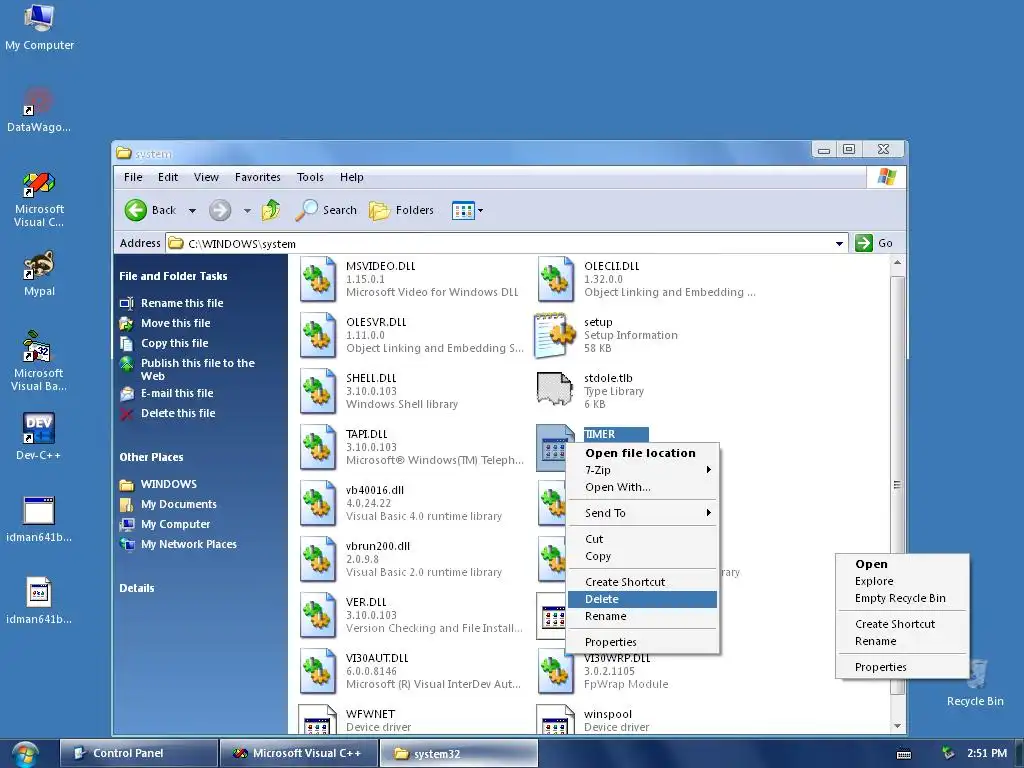Image resolution: width=1024 pixels, height=768 pixels.
Task: Select the OLECLI.DLL file icon
Action: (555, 279)
